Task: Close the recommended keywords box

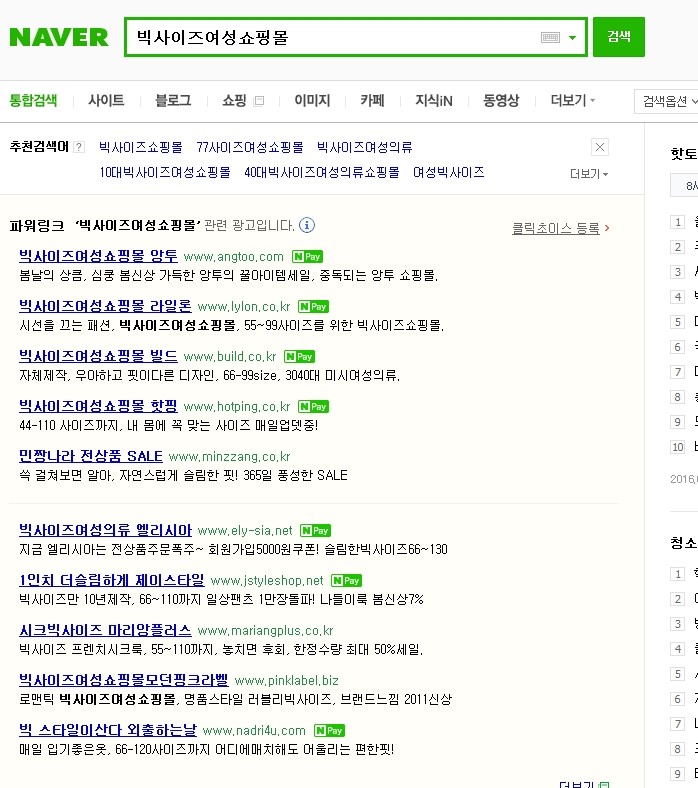Action: pos(600,147)
